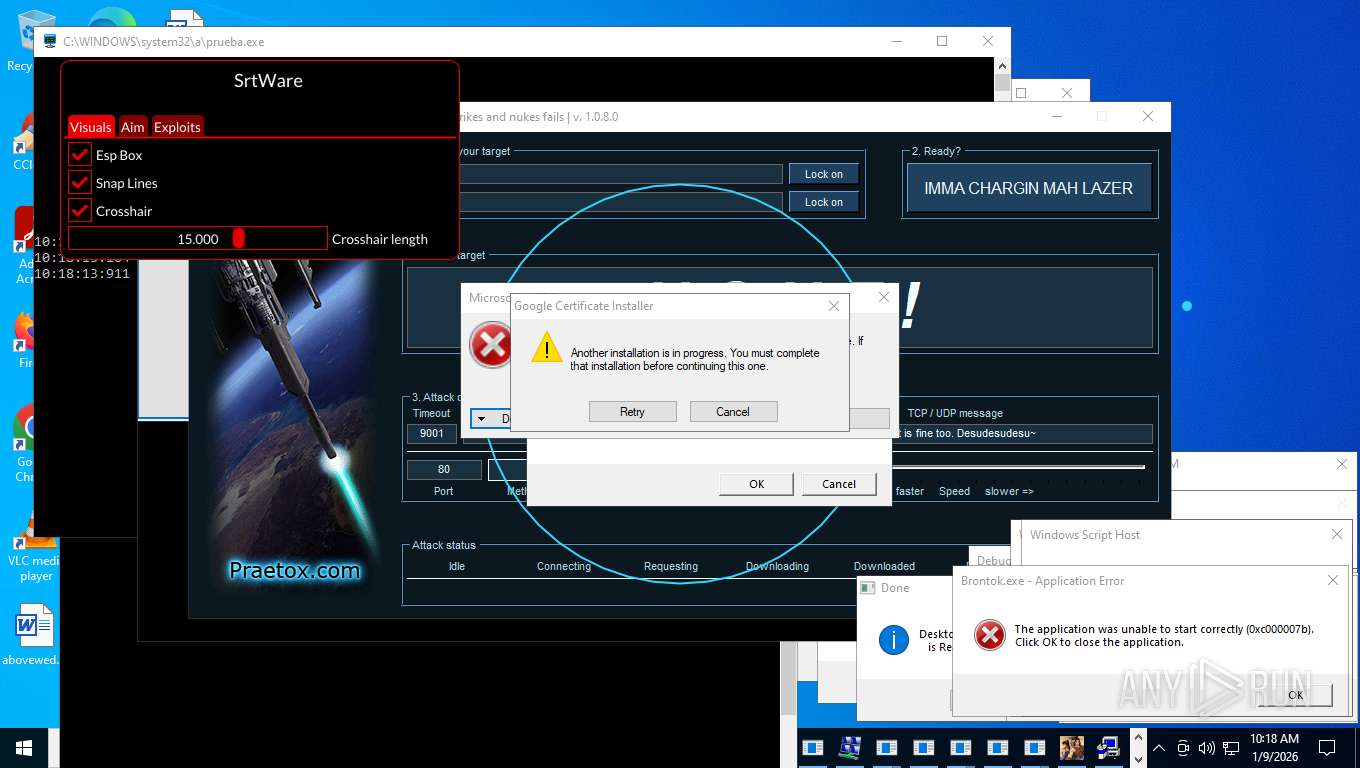Show hidden icons in system tray
This screenshot has width=1360, height=768.
(1159, 747)
